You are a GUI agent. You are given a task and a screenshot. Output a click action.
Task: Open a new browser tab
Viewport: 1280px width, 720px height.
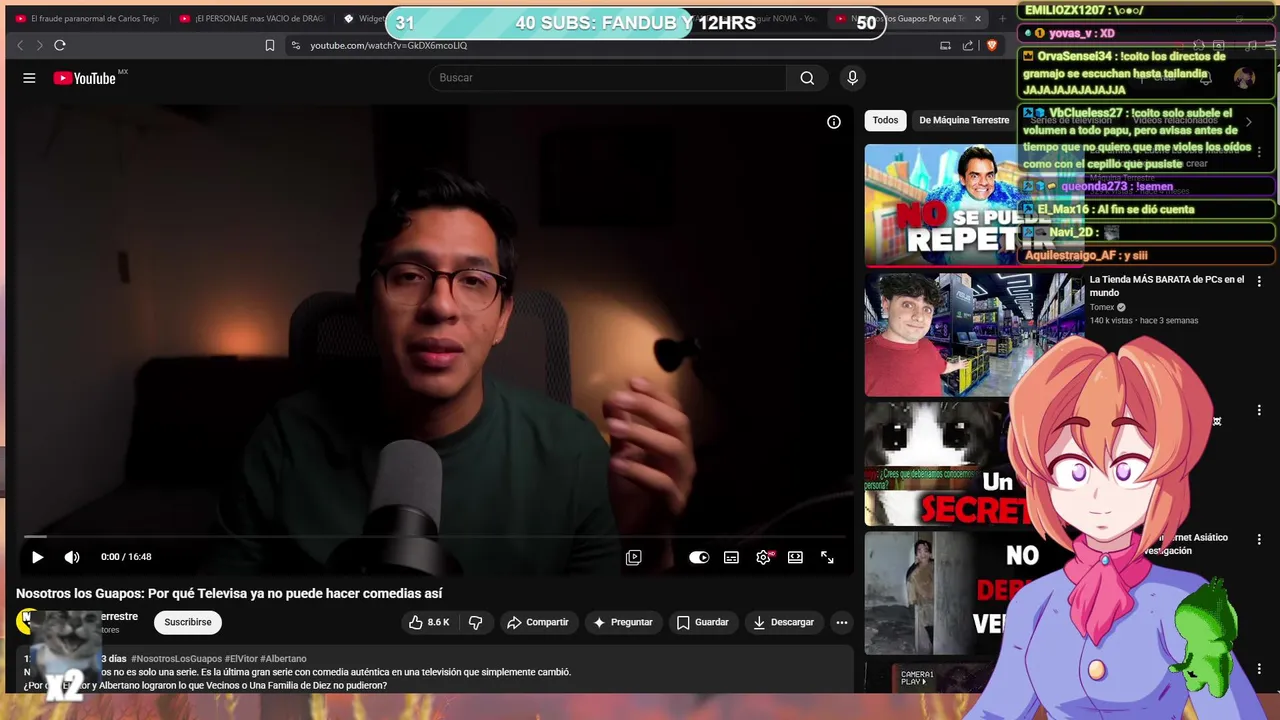coord(1003,18)
